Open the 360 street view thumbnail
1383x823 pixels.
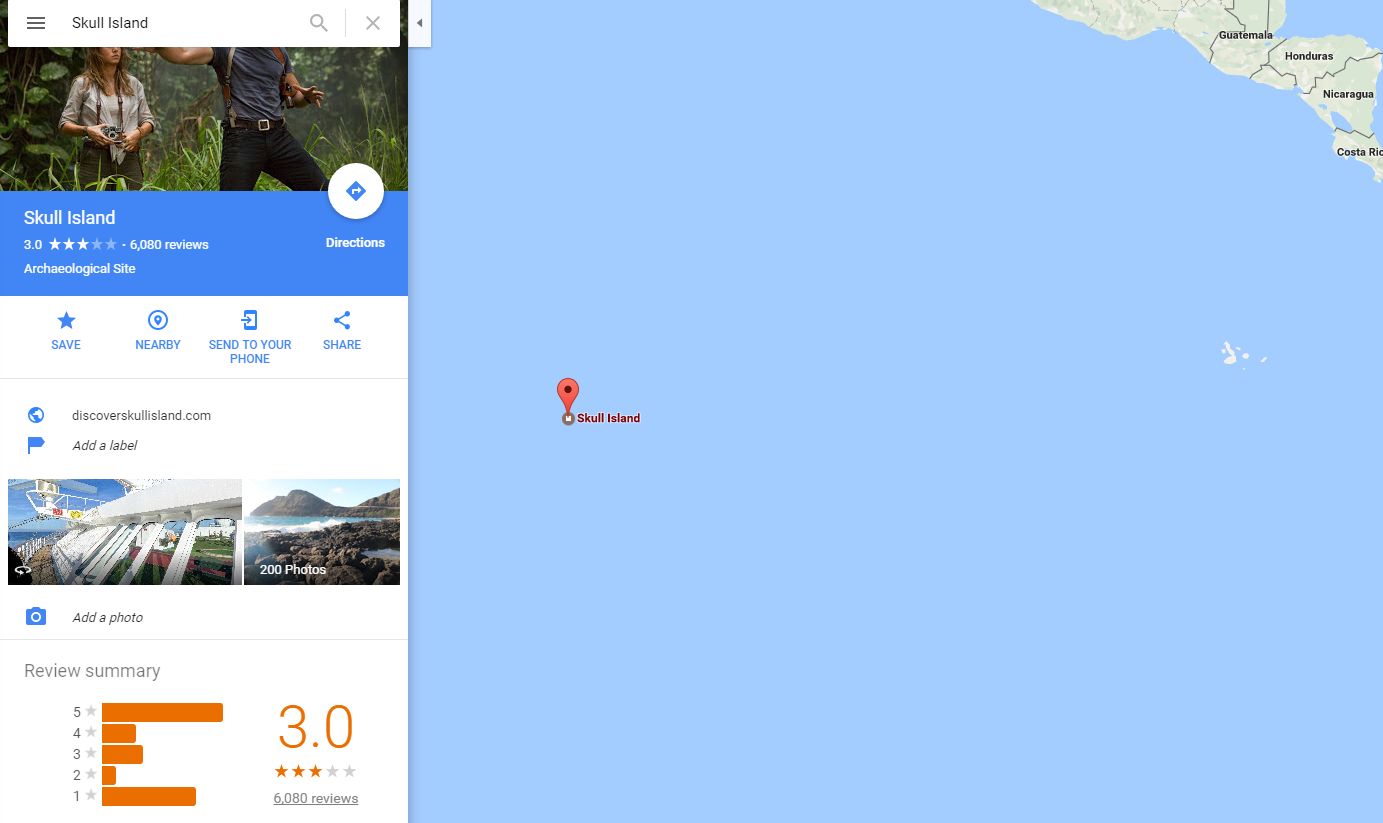click(125, 532)
